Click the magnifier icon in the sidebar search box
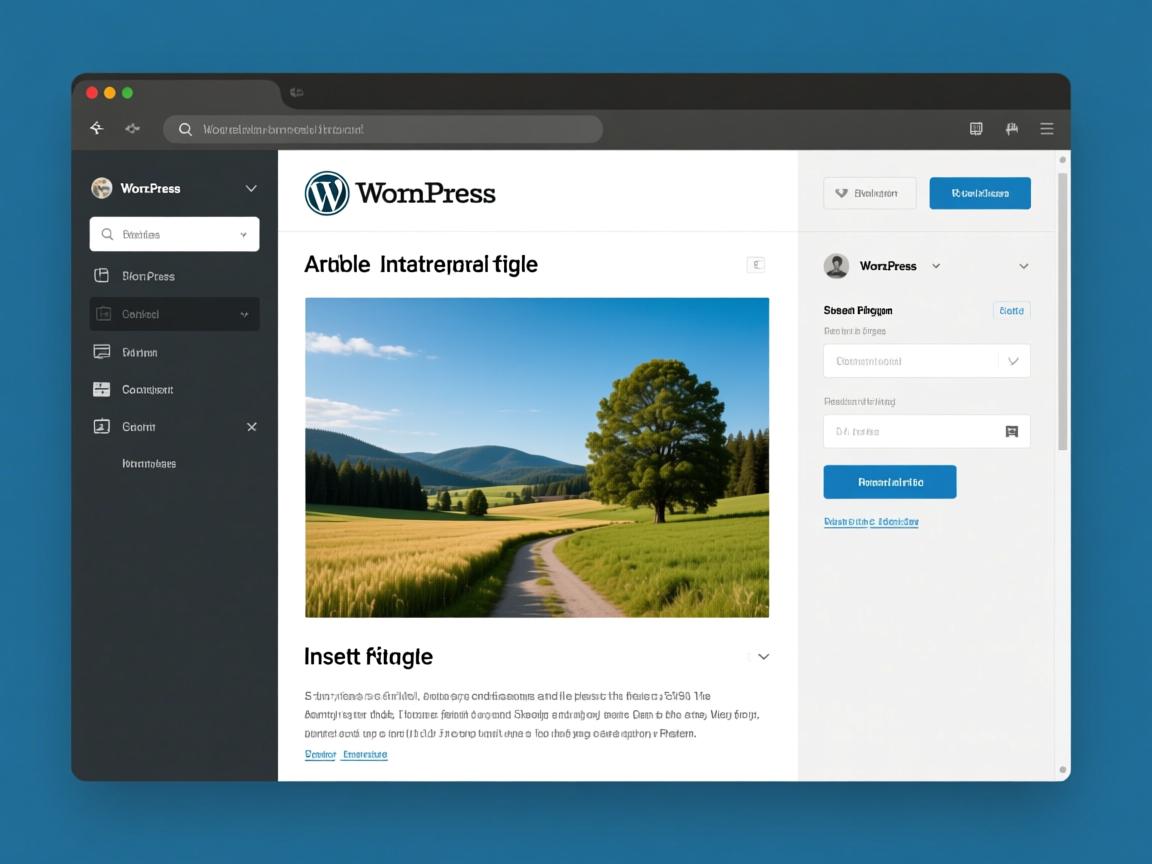This screenshot has width=1152, height=864. 107,235
